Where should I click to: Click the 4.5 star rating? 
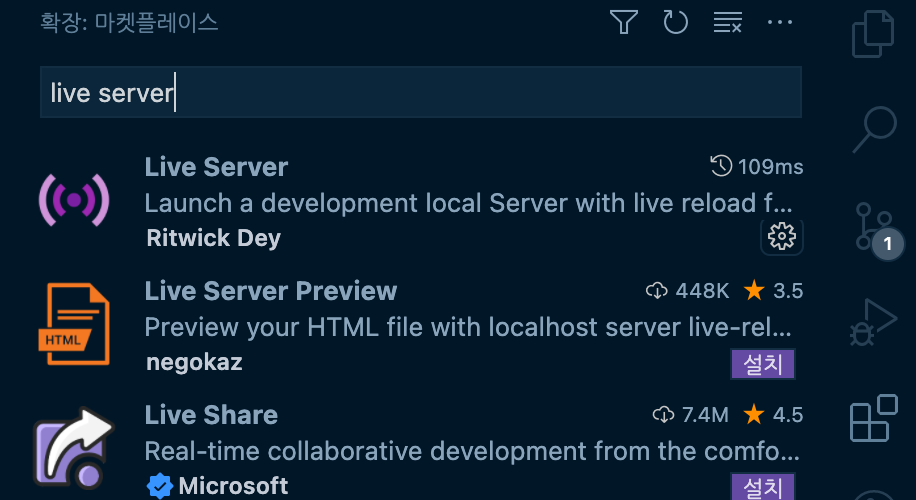click(x=773, y=415)
